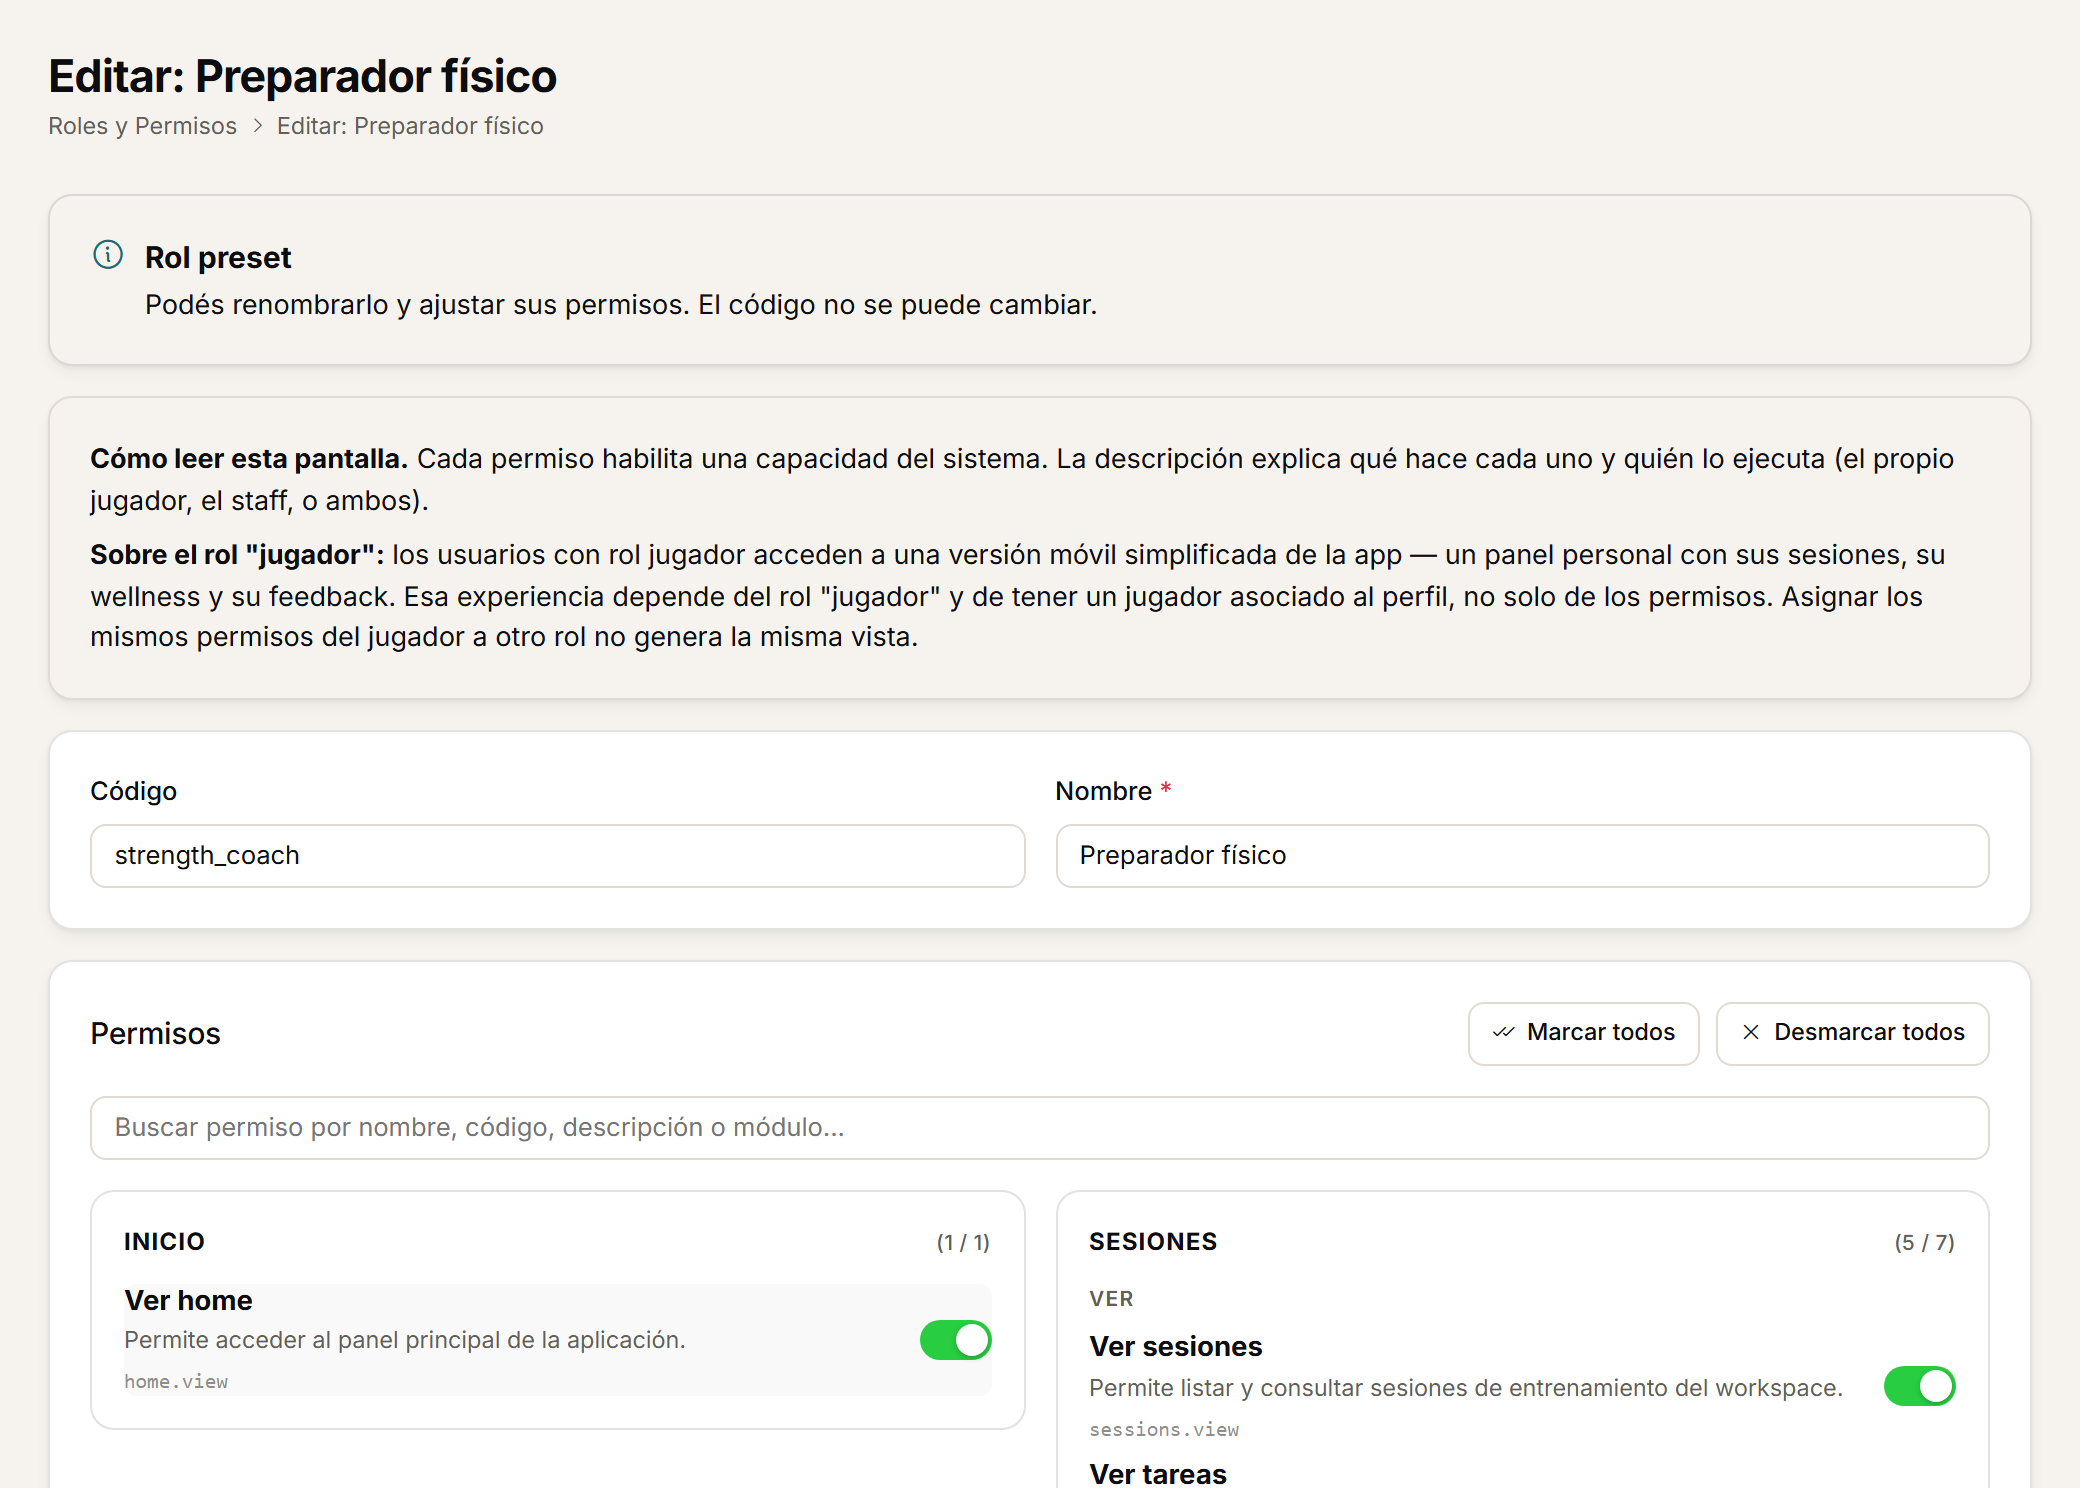
Task: Click the Editar: Preparador físico breadcrumb
Action: [x=410, y=126]
